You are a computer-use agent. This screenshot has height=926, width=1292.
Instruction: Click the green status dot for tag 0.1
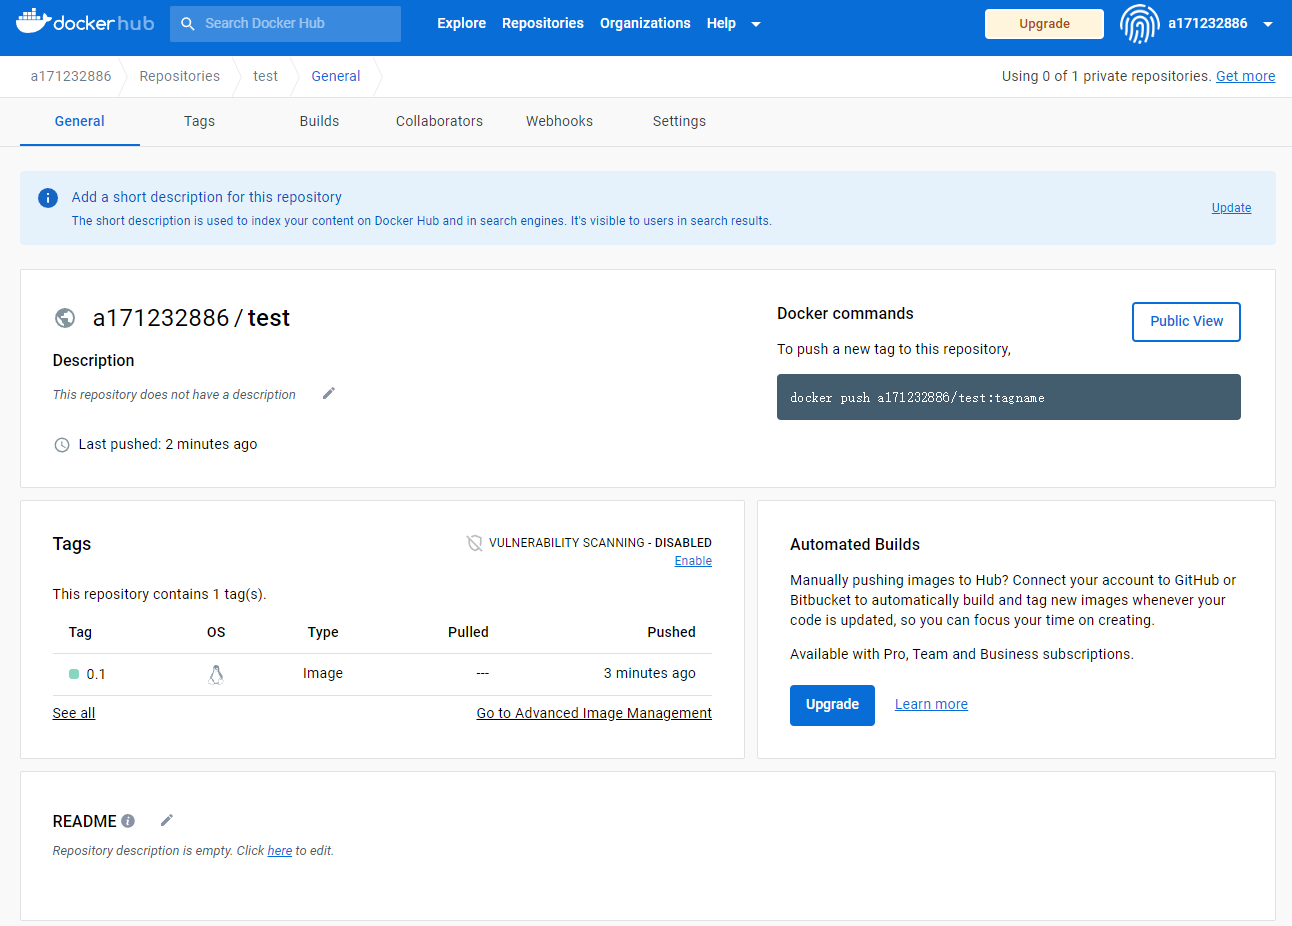74,674
